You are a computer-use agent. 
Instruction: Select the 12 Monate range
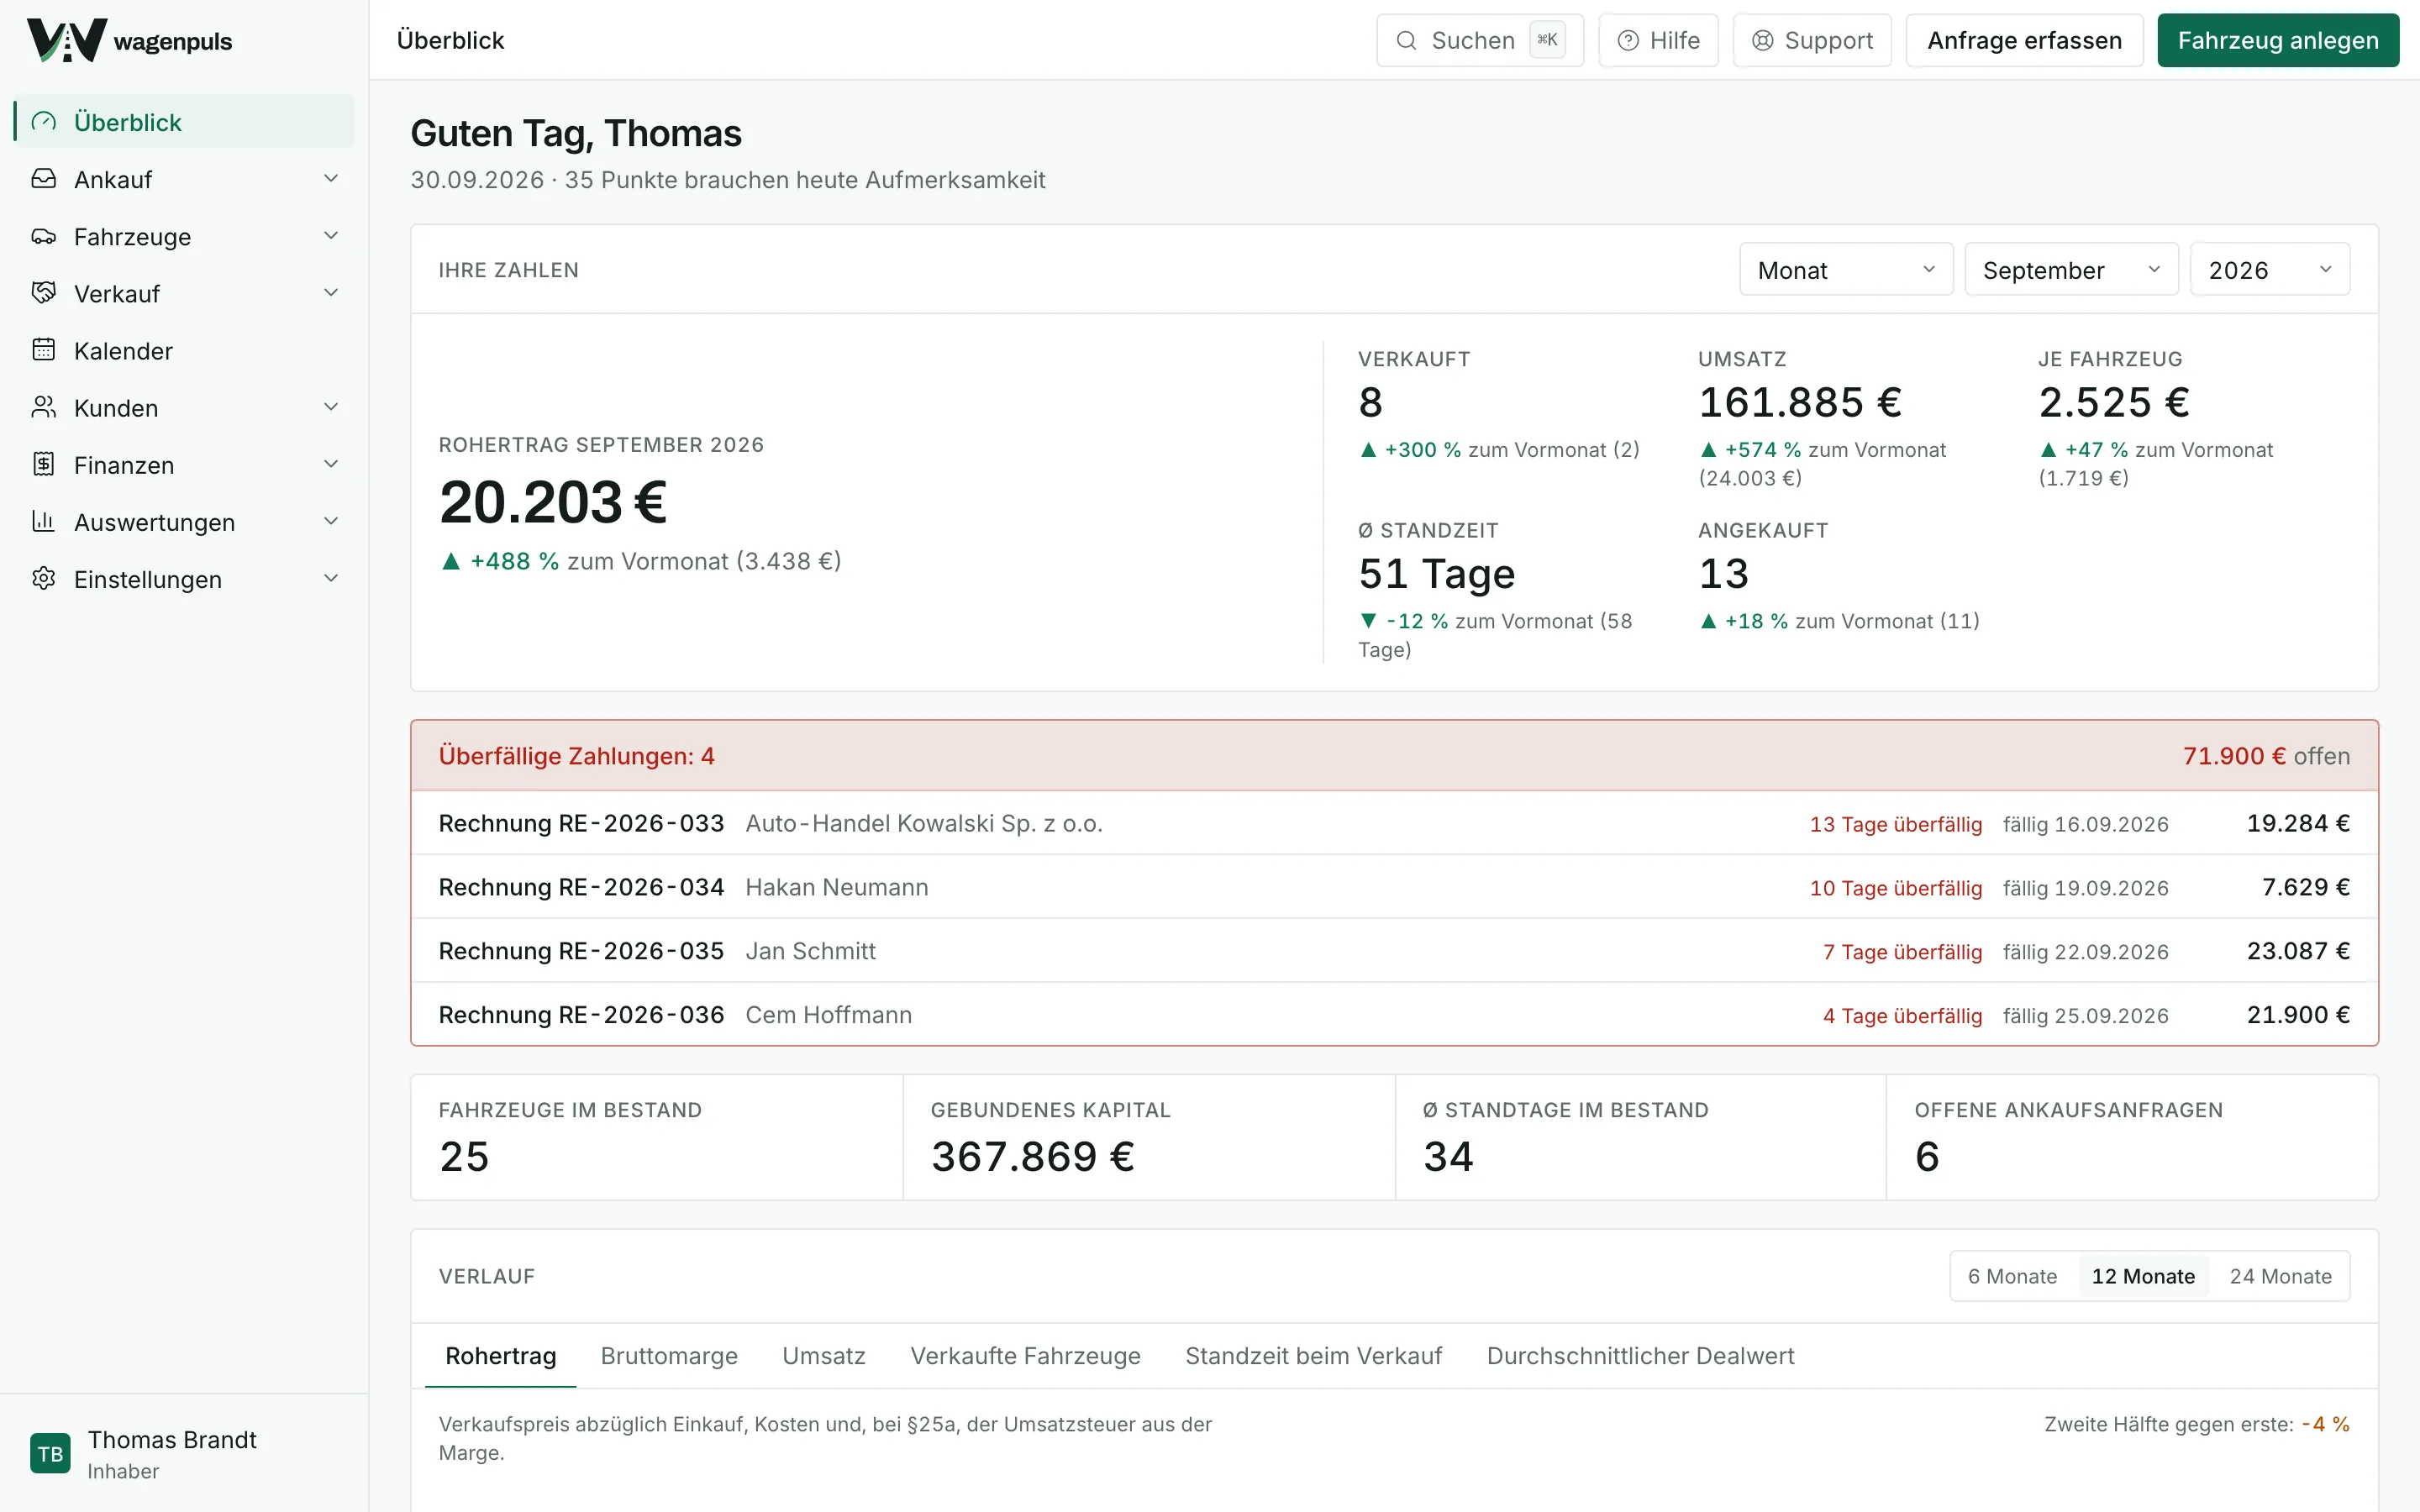(2143, 1276)
